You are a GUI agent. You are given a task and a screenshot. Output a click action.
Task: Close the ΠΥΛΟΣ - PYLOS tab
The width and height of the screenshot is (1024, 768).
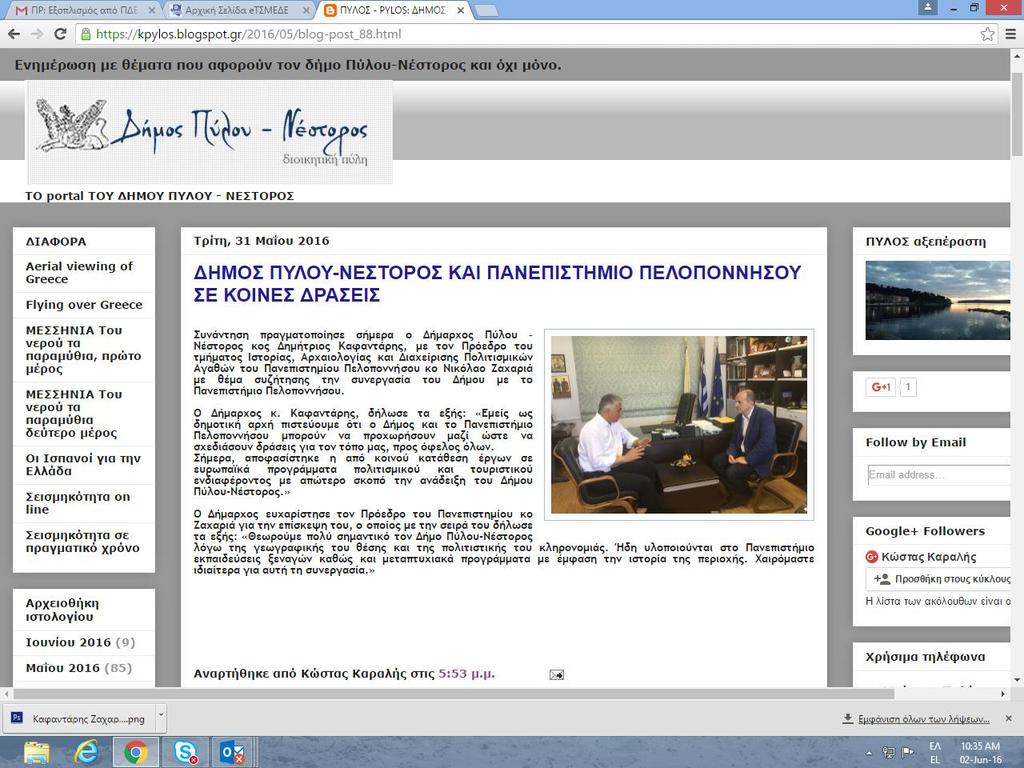coord(461,10)
